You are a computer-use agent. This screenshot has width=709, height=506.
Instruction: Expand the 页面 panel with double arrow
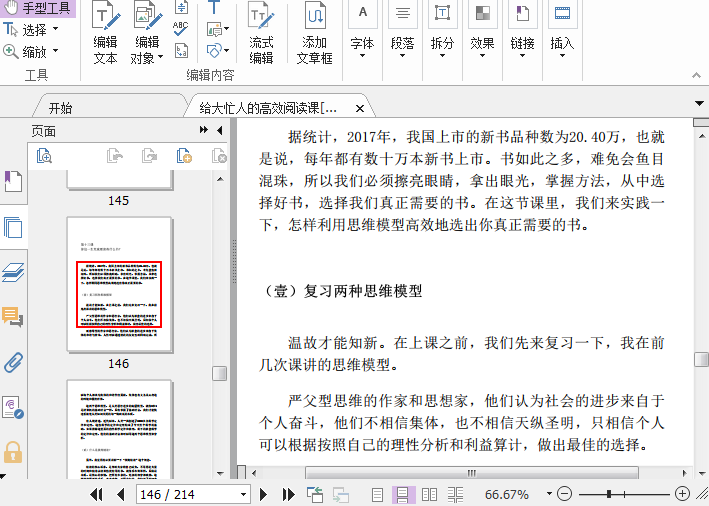pyautogui.click(x=204, y=130)
